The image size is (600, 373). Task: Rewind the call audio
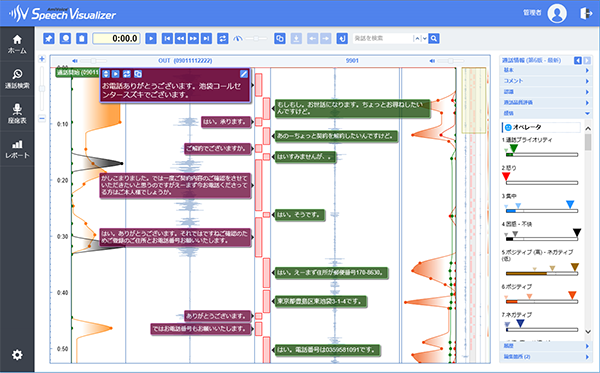[180, 38]
